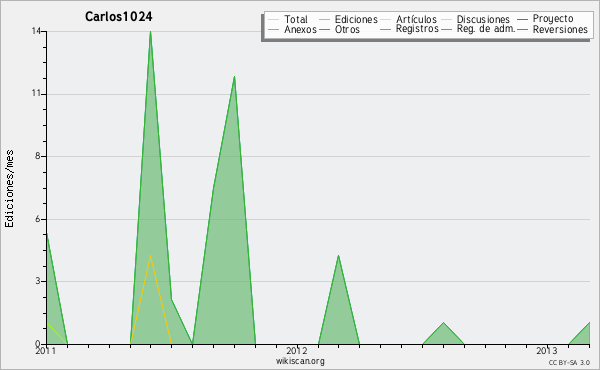The height and width of the screenshot is (370, 600).
Task: Click the green peak near 12 edits
Action: pyautogui.click(x=234, y=77)
